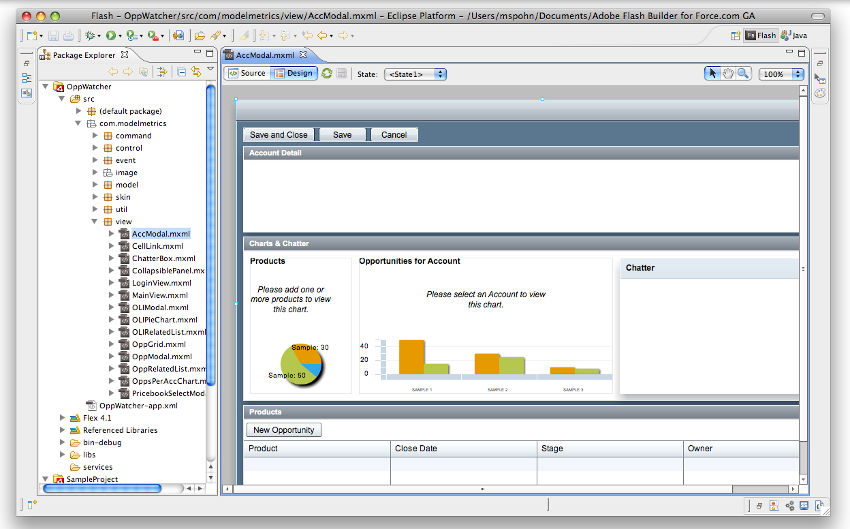This screenshot has width=850, height=529.
Task: Click the Package Explorer horizontal scrollbar
Action: [x=102, y=488]
